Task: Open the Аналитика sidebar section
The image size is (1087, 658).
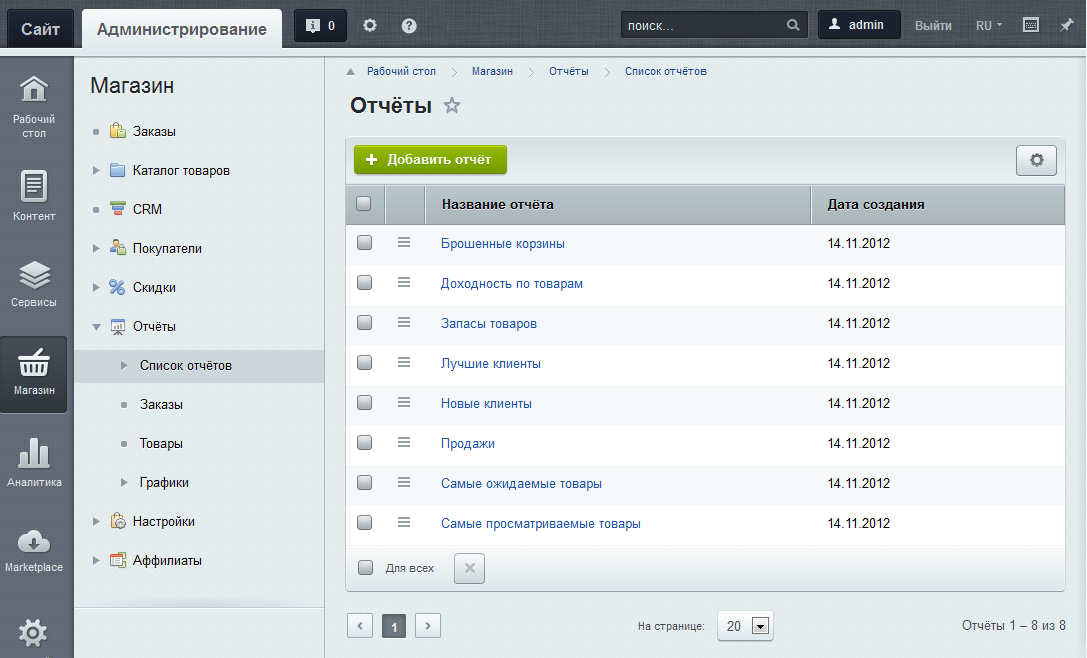Action: pos(34,461)
